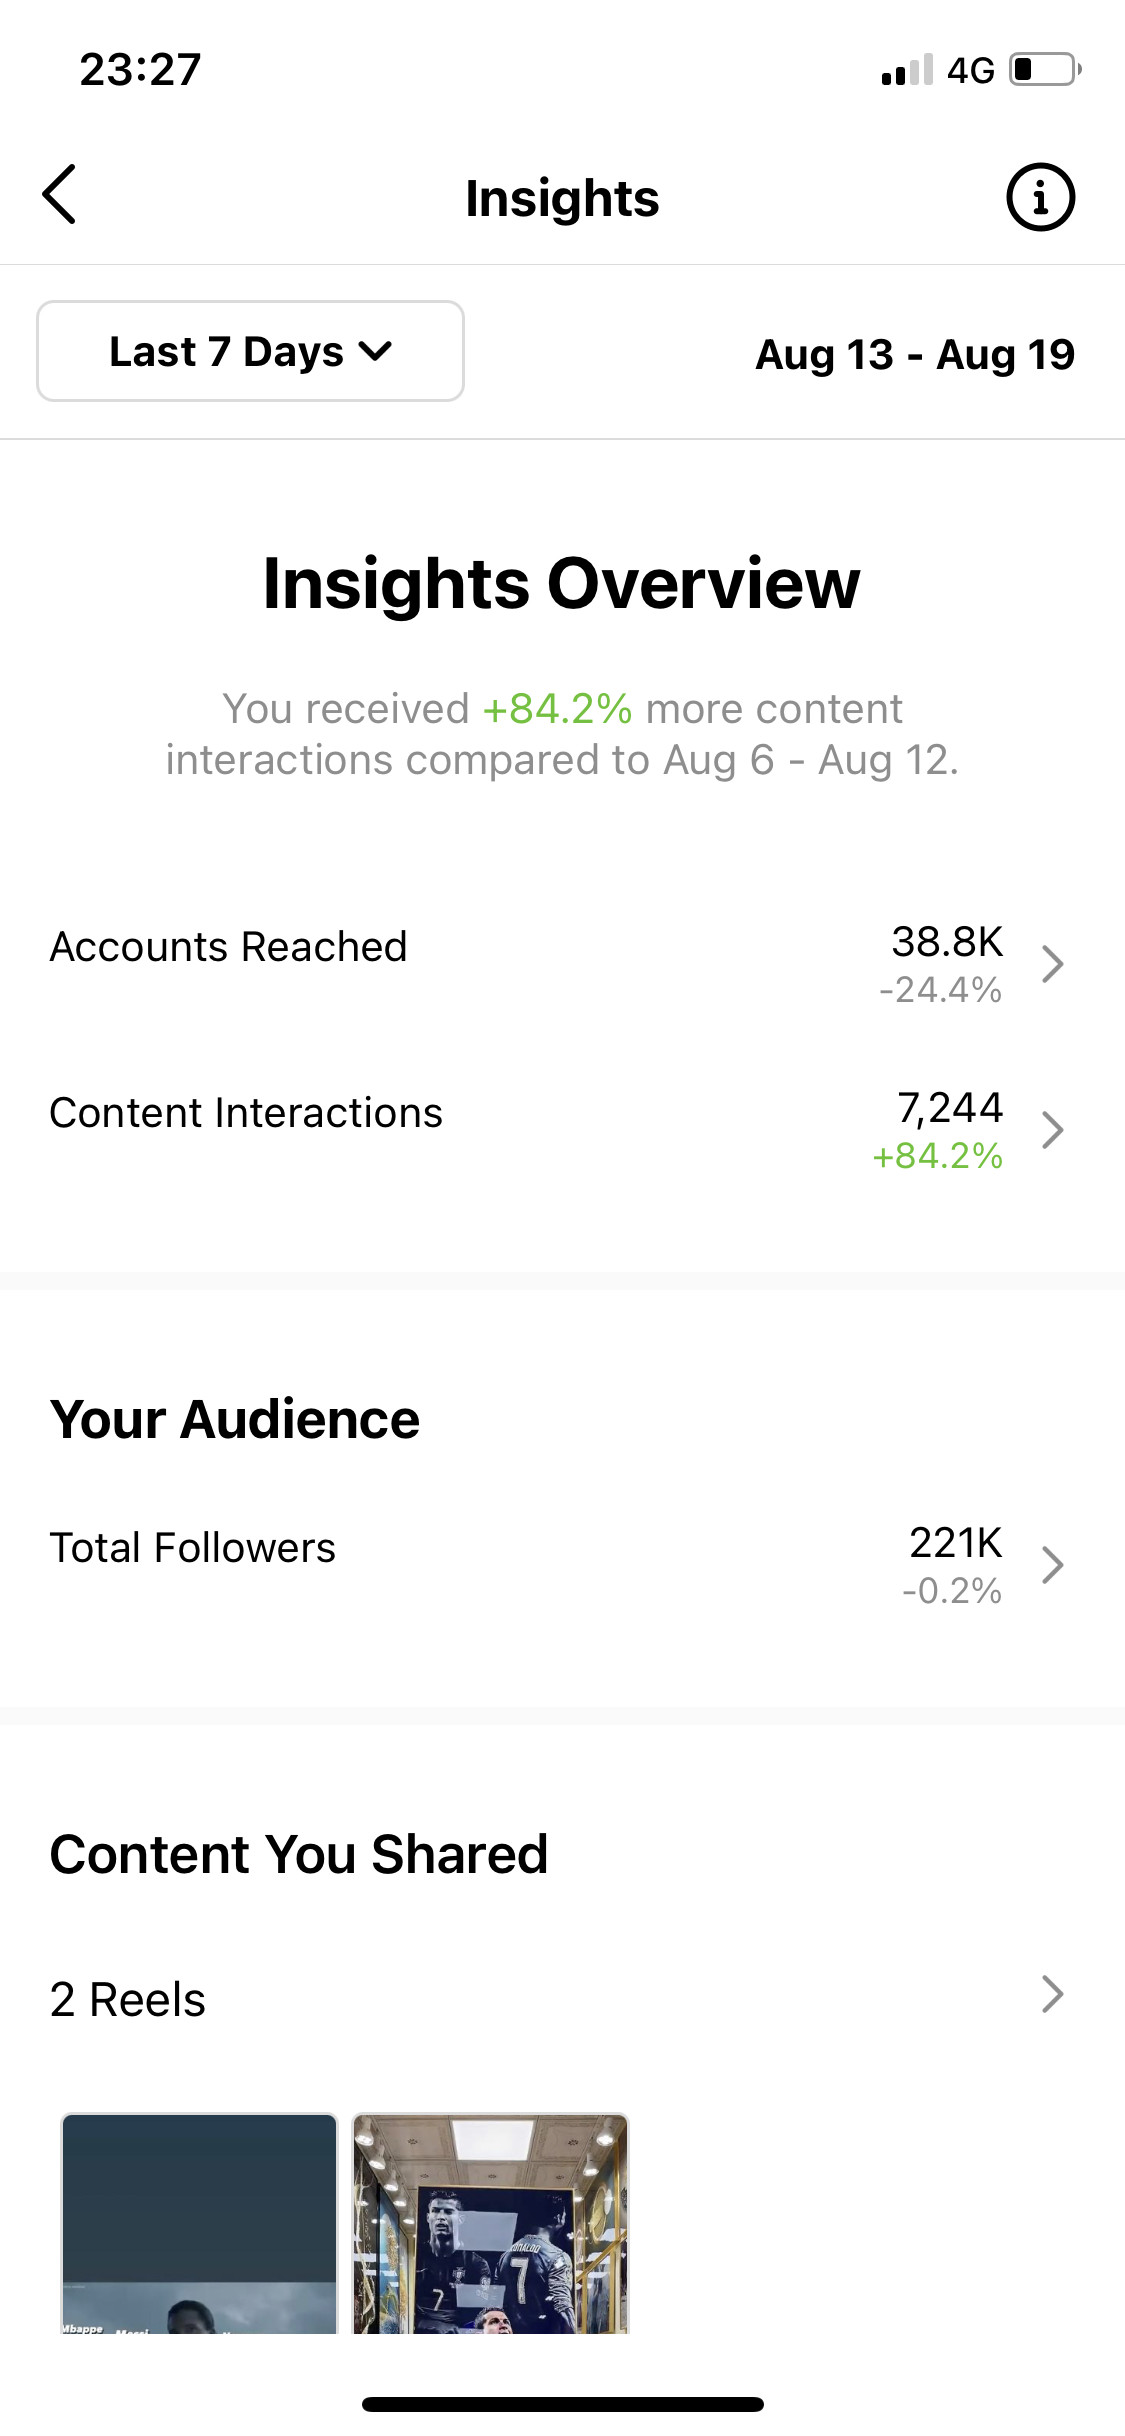
Task: Open the Total Followers row
Action: click(x=562, y=1565)
